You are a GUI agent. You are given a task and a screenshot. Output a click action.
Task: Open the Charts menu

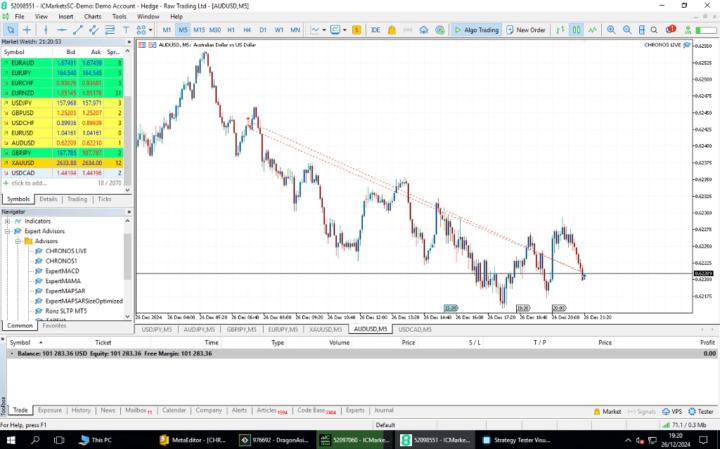click(x=92, y=17)
